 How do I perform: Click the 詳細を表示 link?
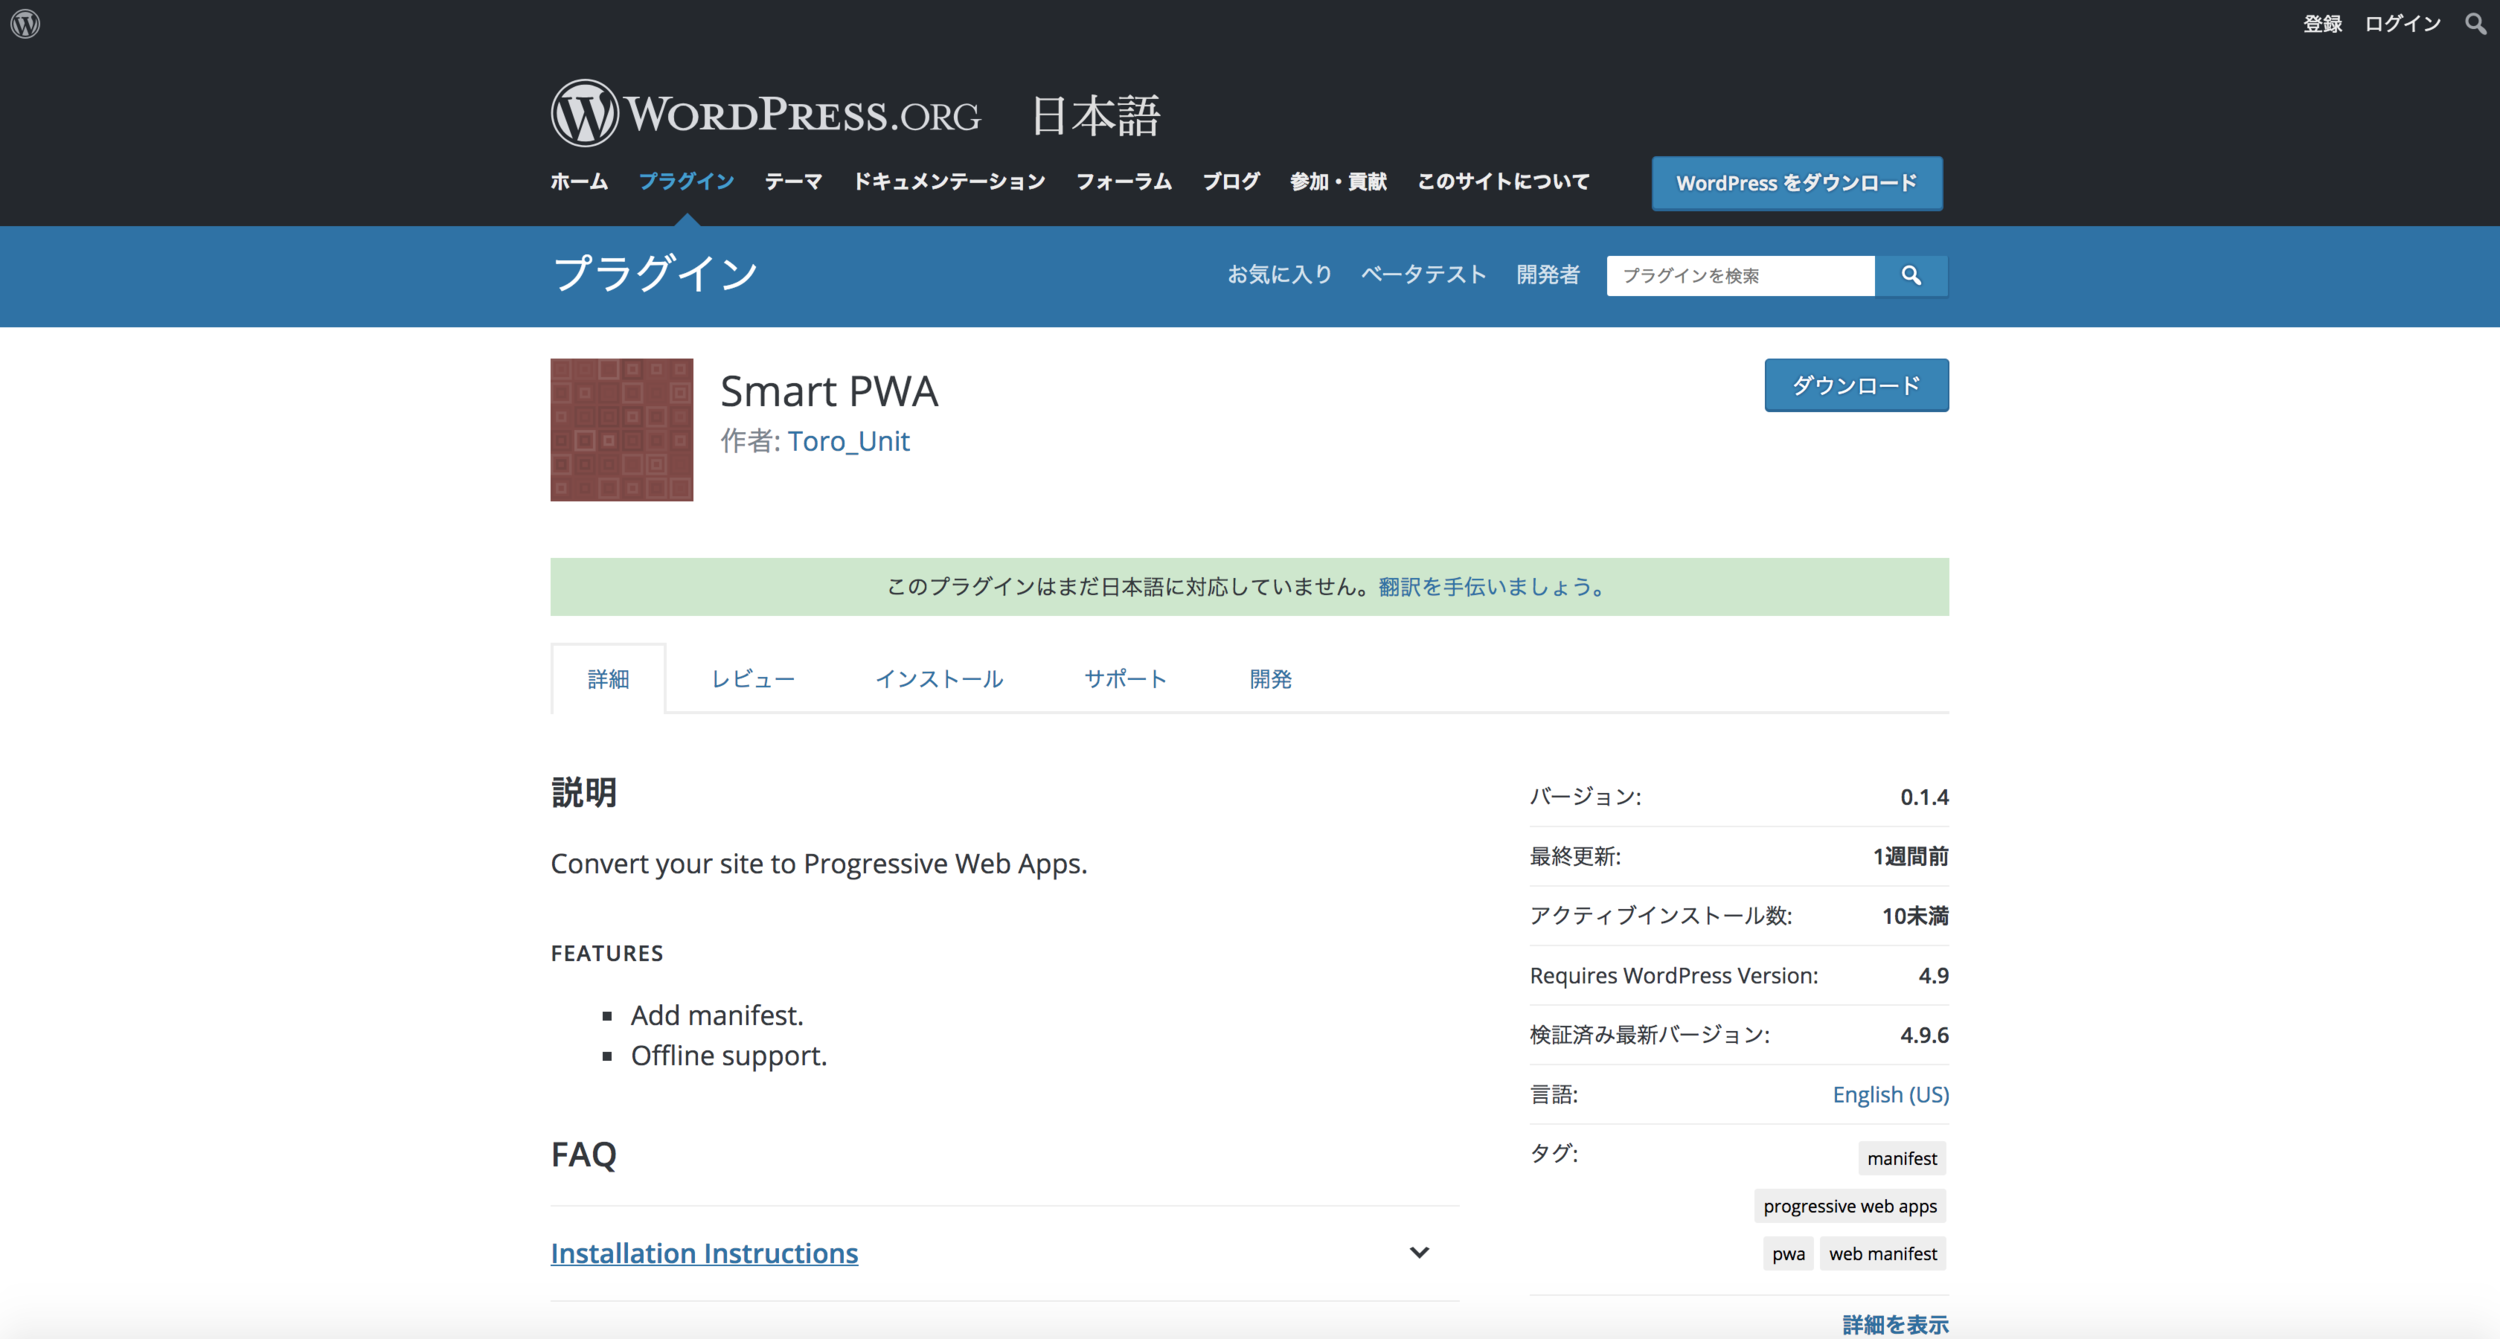pyautogui.click(x=1894, y=1324)
